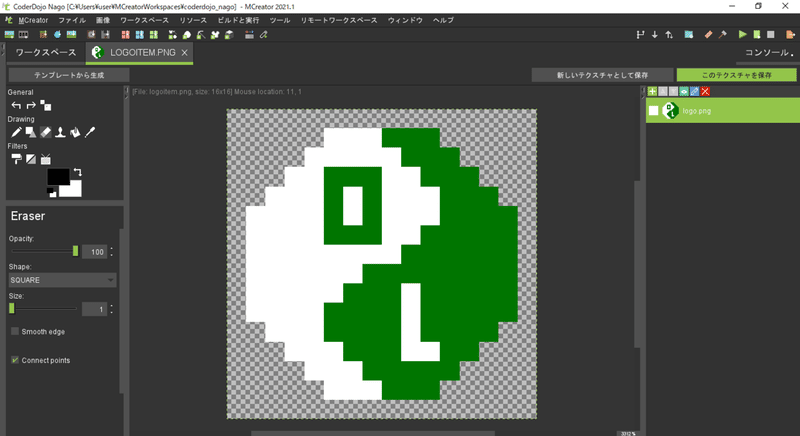Select the Color picker eyedropper tool
This screenshot has height=436, width=800.
coord(90,132)
